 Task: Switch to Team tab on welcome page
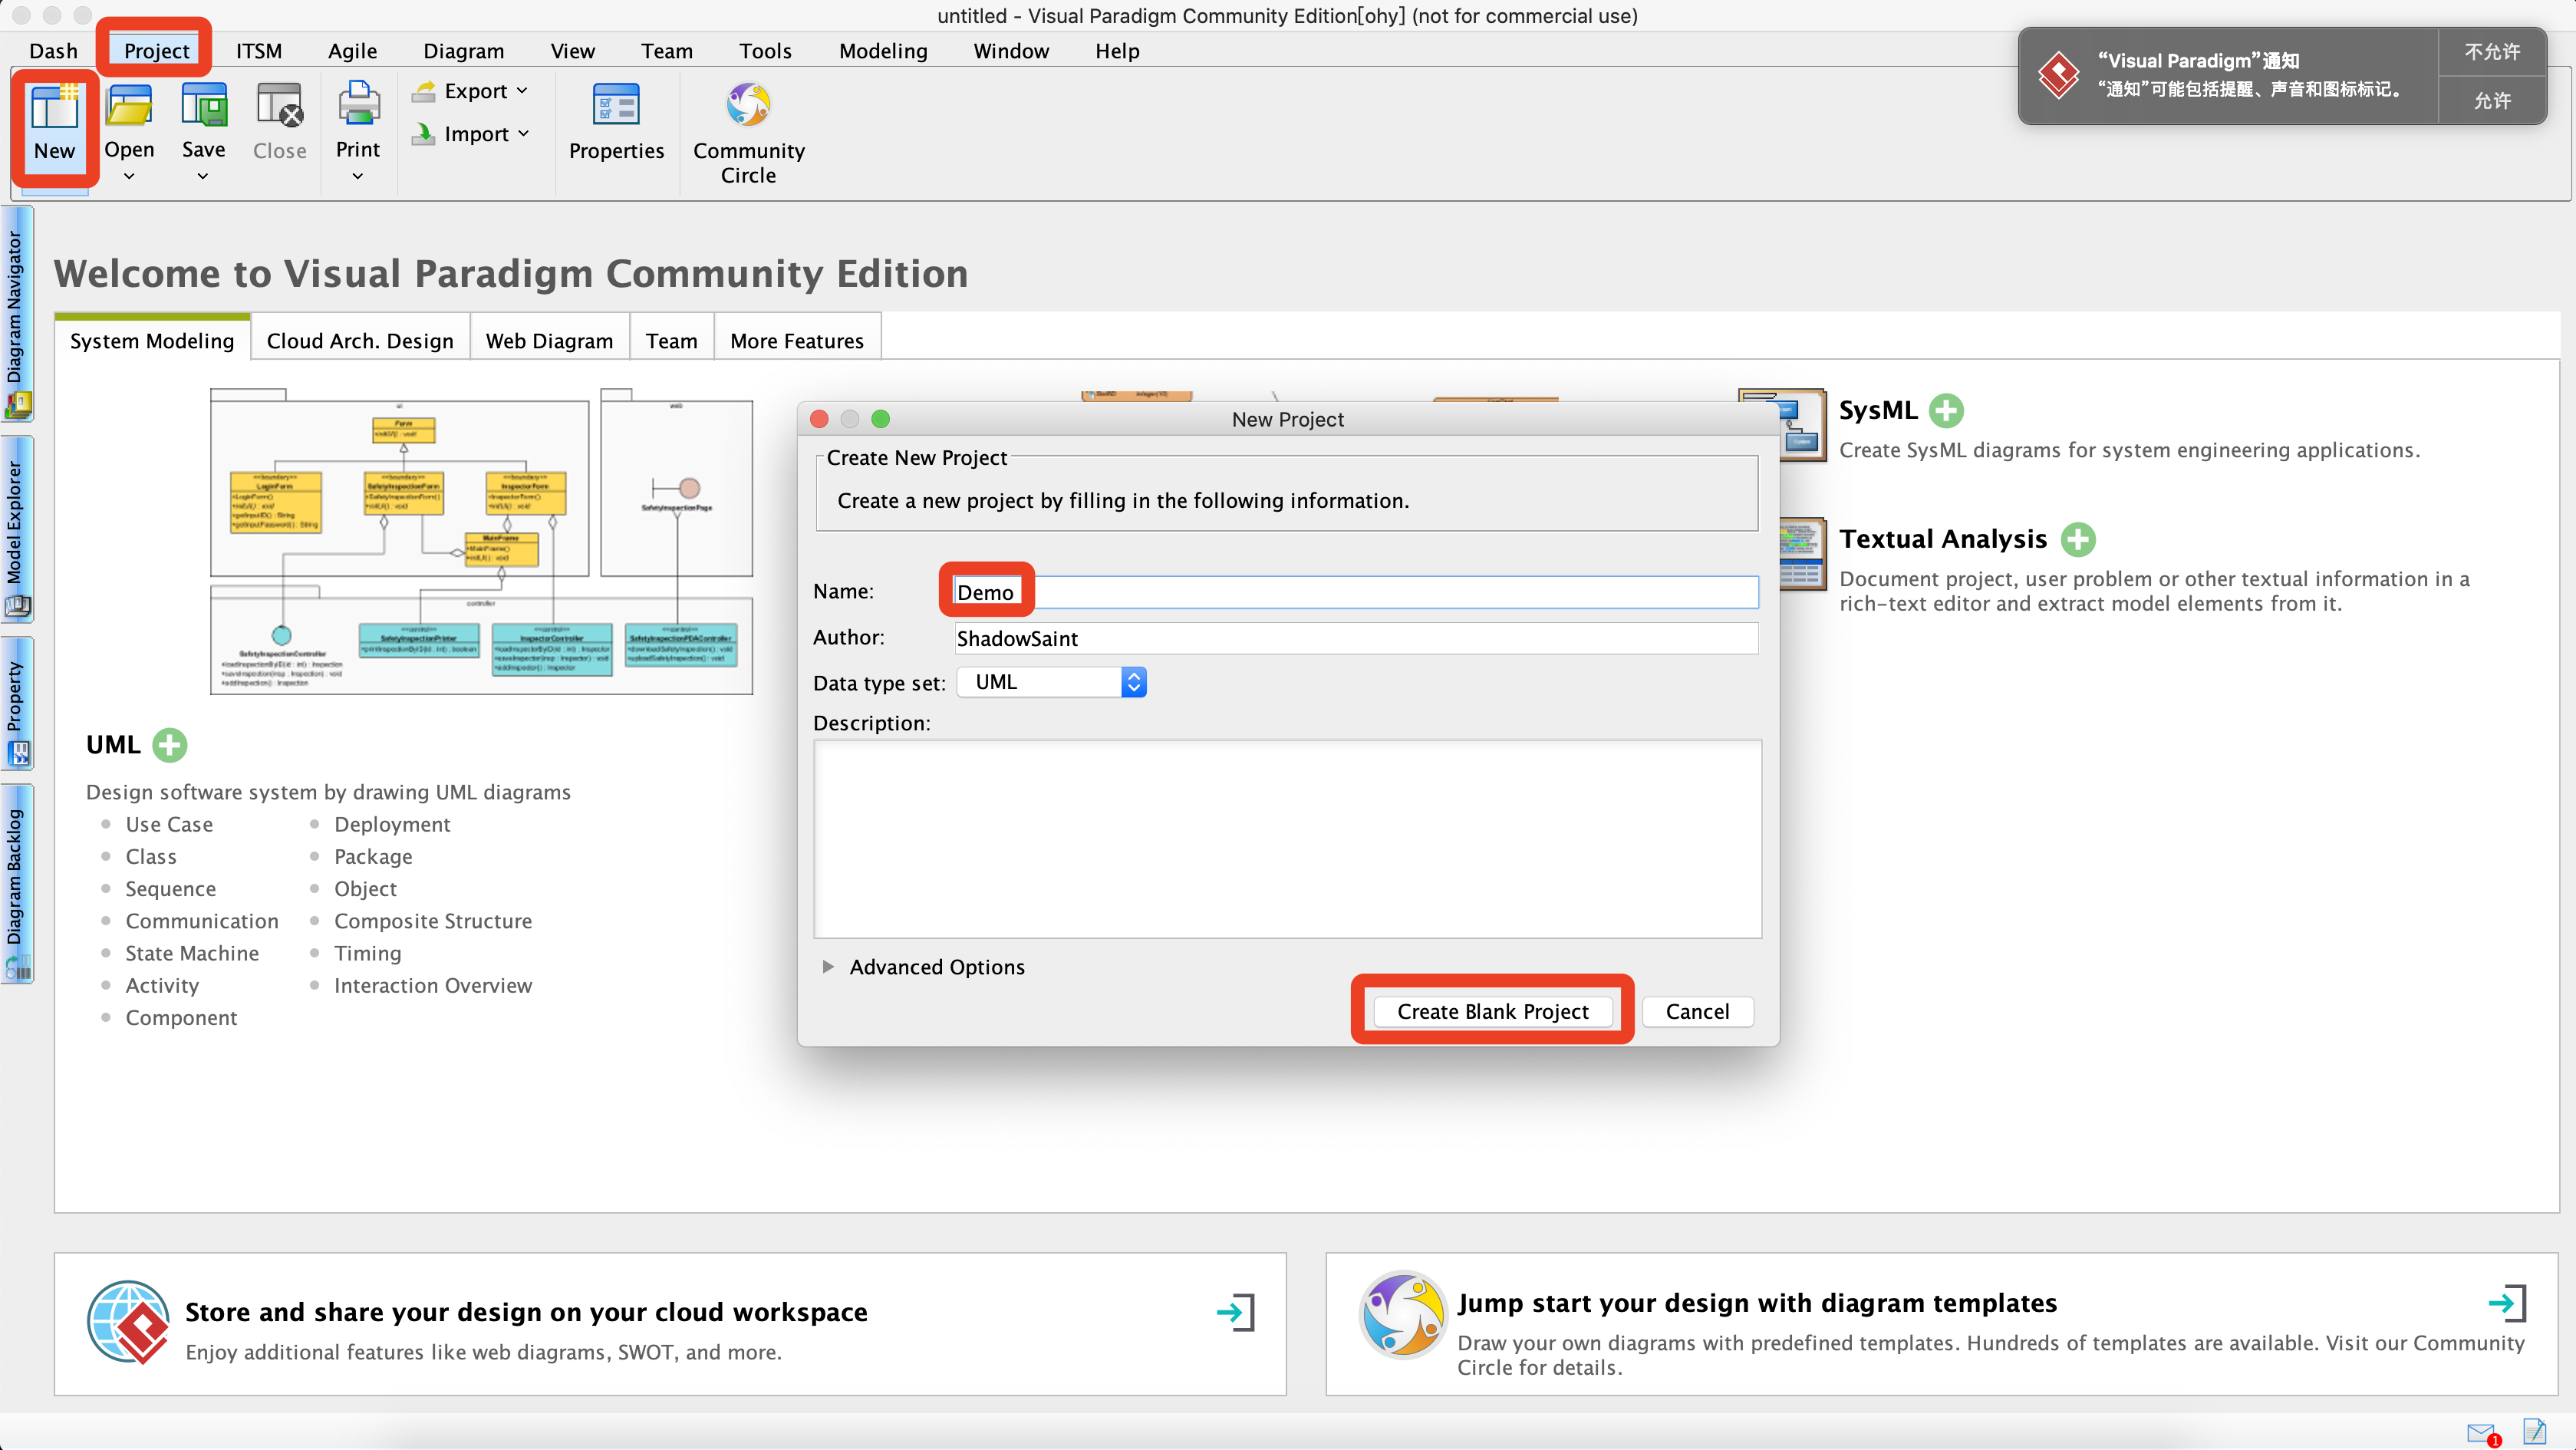(x=671, y=341)
